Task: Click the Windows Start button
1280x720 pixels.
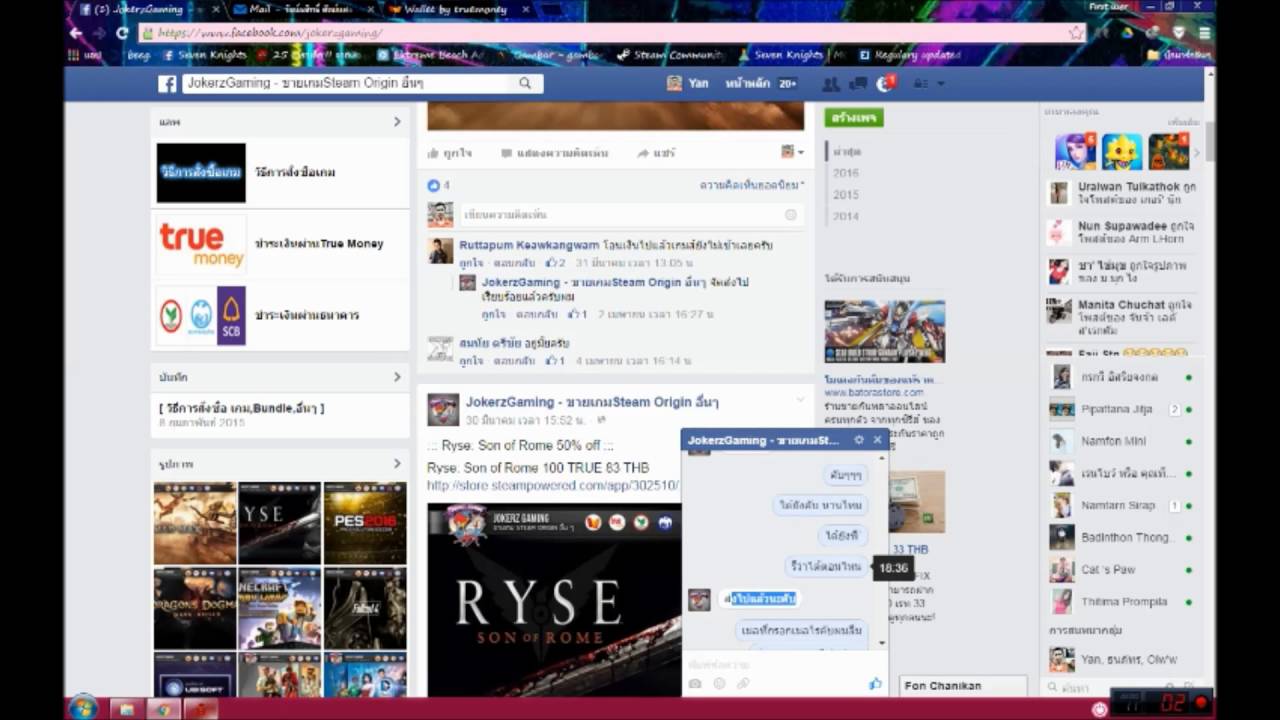Action: tap(84, 708)
